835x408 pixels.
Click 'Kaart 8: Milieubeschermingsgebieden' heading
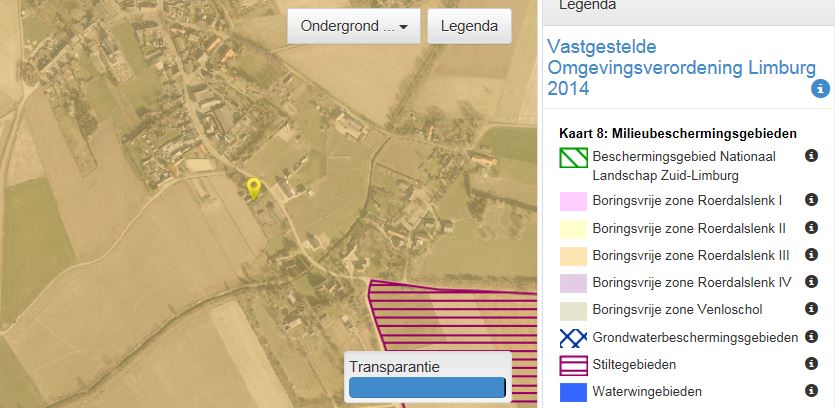[x=678, y=133]
